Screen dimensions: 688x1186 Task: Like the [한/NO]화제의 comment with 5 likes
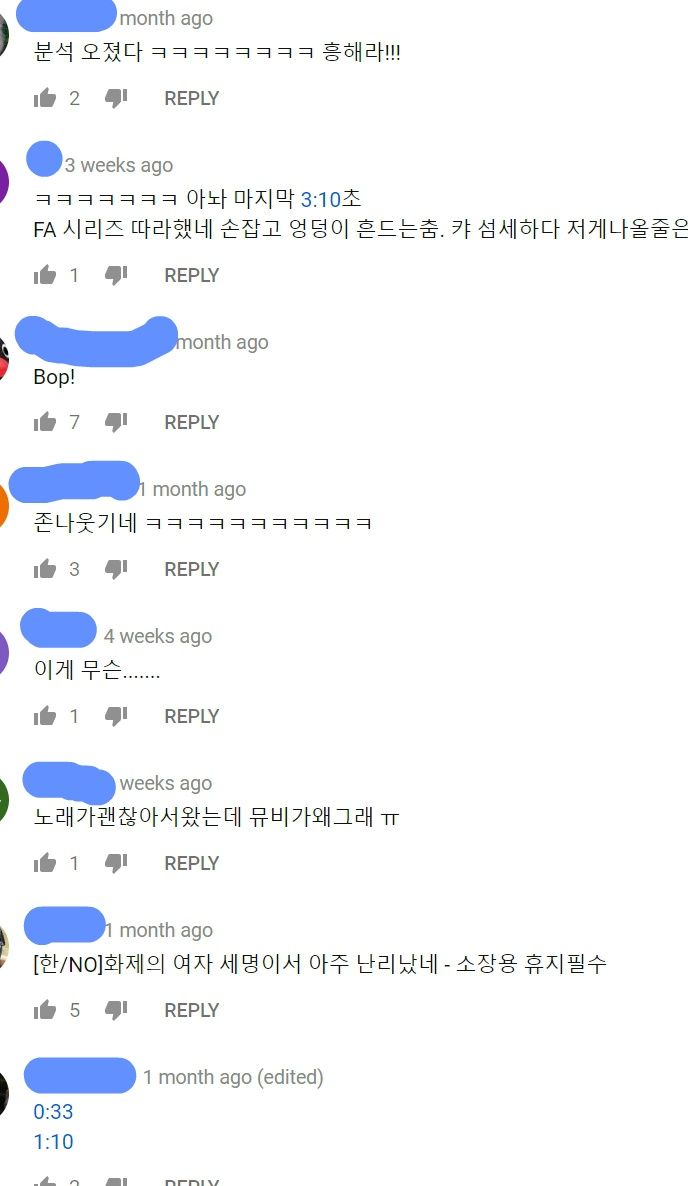coord(45,1009)
